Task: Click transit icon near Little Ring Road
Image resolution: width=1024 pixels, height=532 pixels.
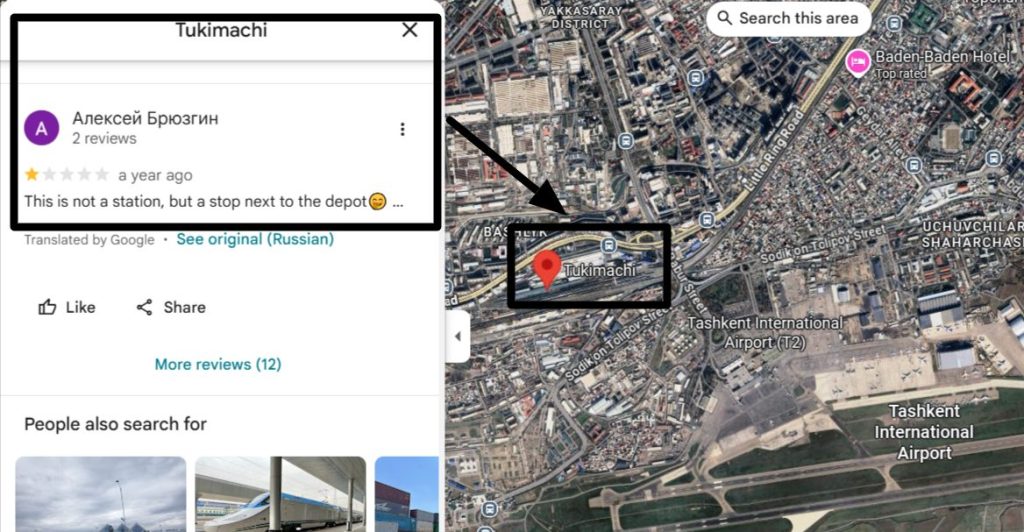Action: pyautogui.click(x=707, y=220)
